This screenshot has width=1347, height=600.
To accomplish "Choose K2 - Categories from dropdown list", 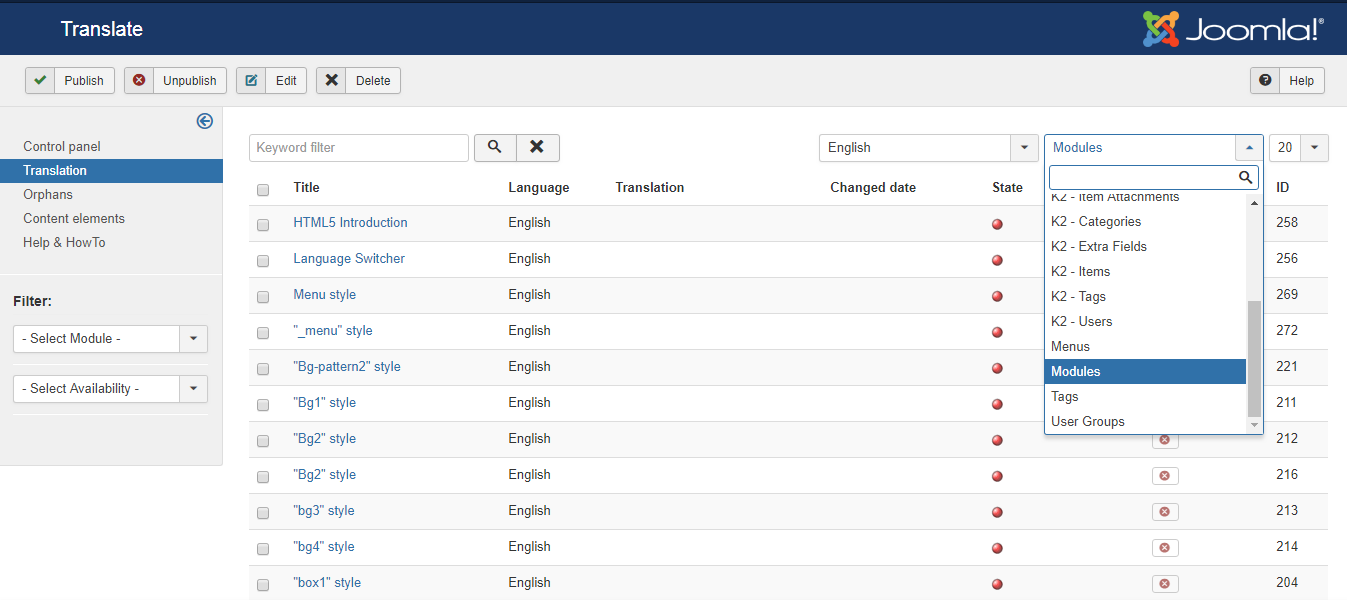I will click(x=1146, y=221).
